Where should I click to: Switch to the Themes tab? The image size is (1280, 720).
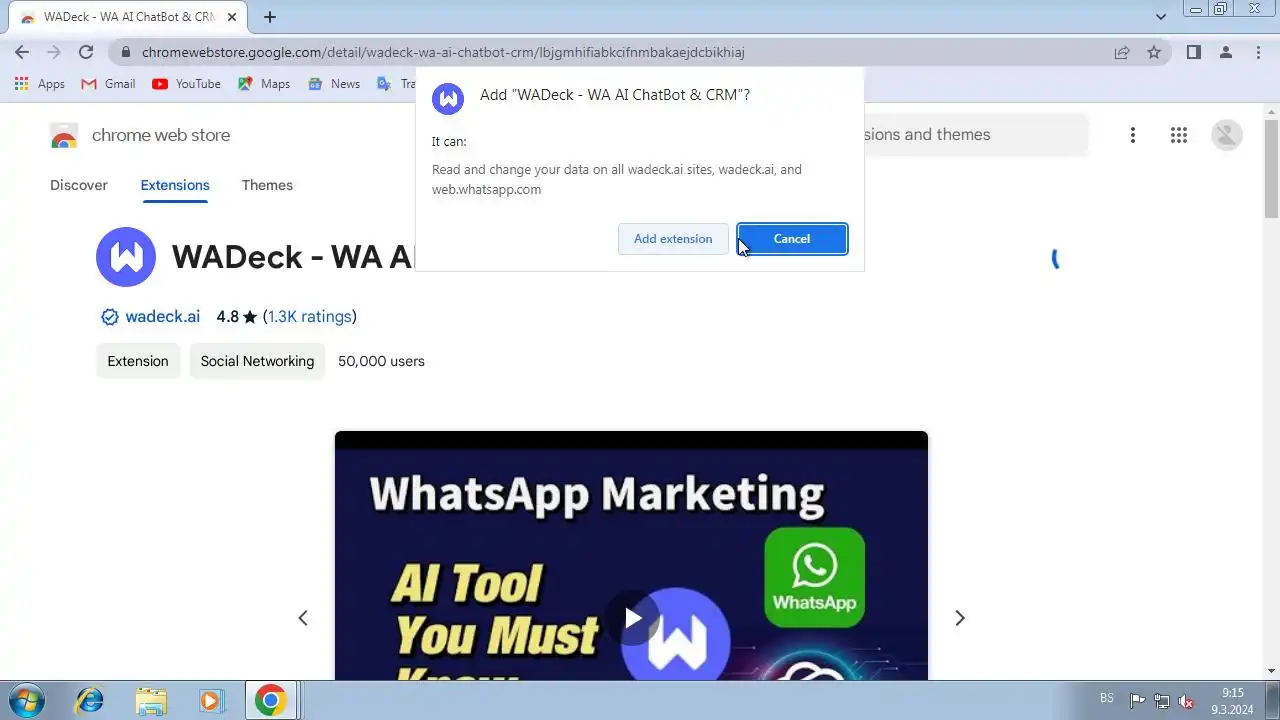click(x=267, y=185)
